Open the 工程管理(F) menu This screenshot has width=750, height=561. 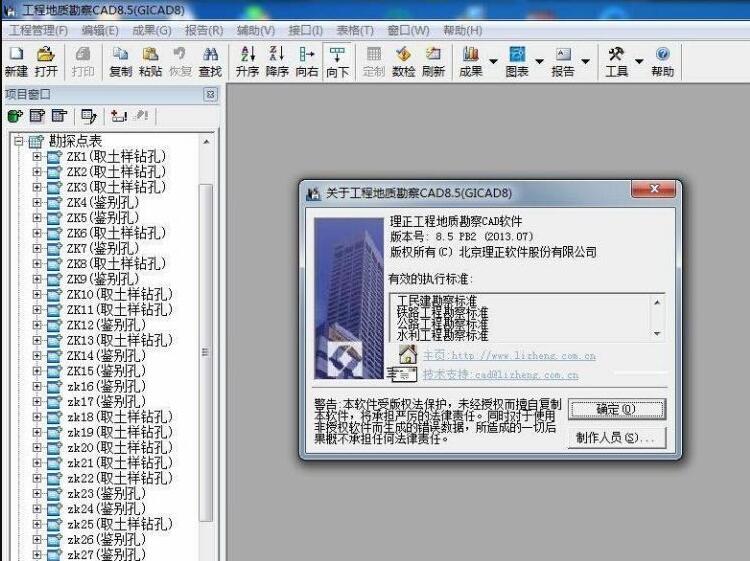38,31
